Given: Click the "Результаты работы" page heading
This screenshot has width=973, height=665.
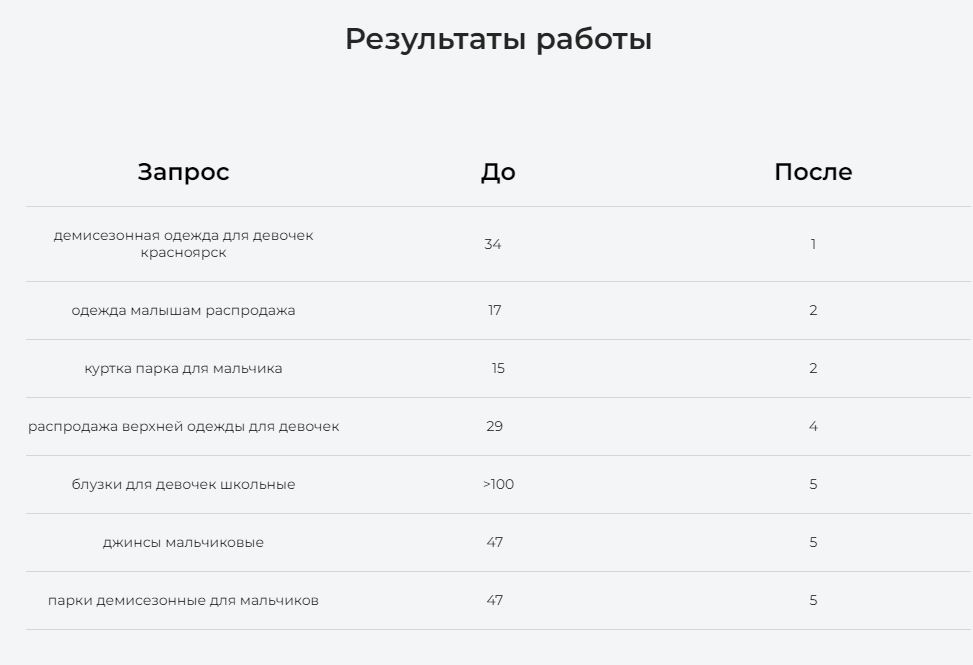Looking at the screenshot, I should [498, 40].
